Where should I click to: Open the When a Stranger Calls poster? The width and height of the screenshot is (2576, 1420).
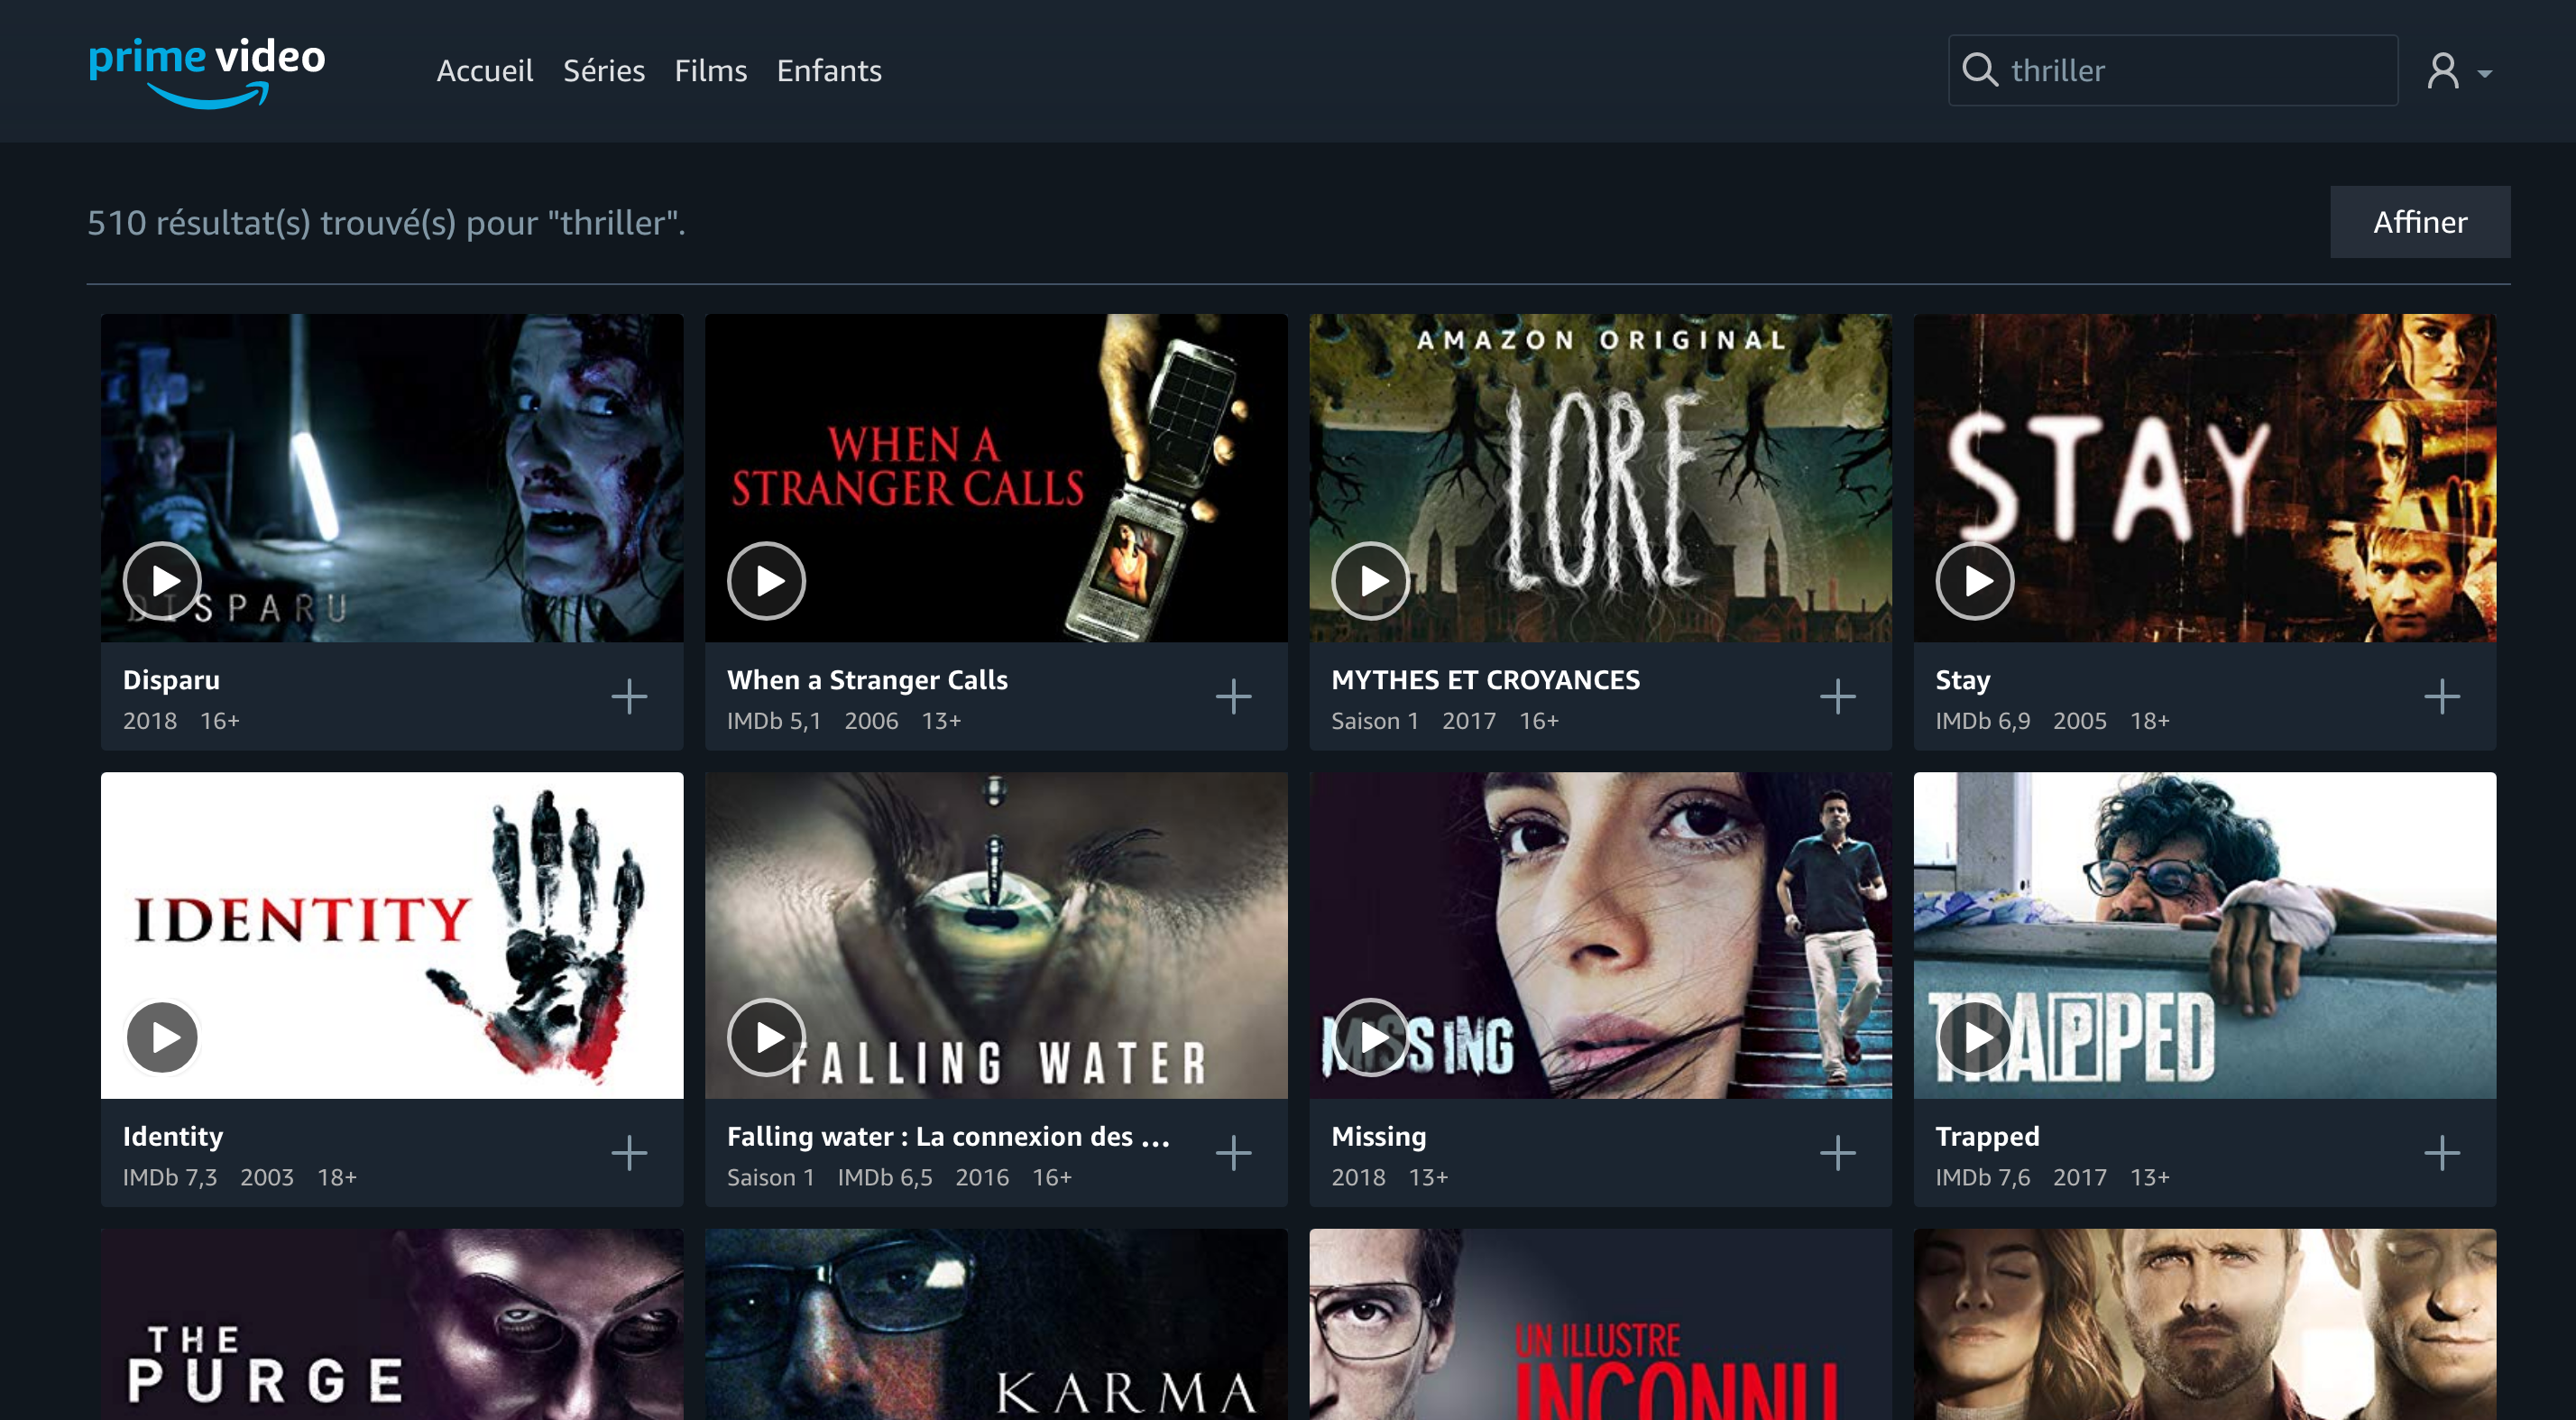pos(996,478)
